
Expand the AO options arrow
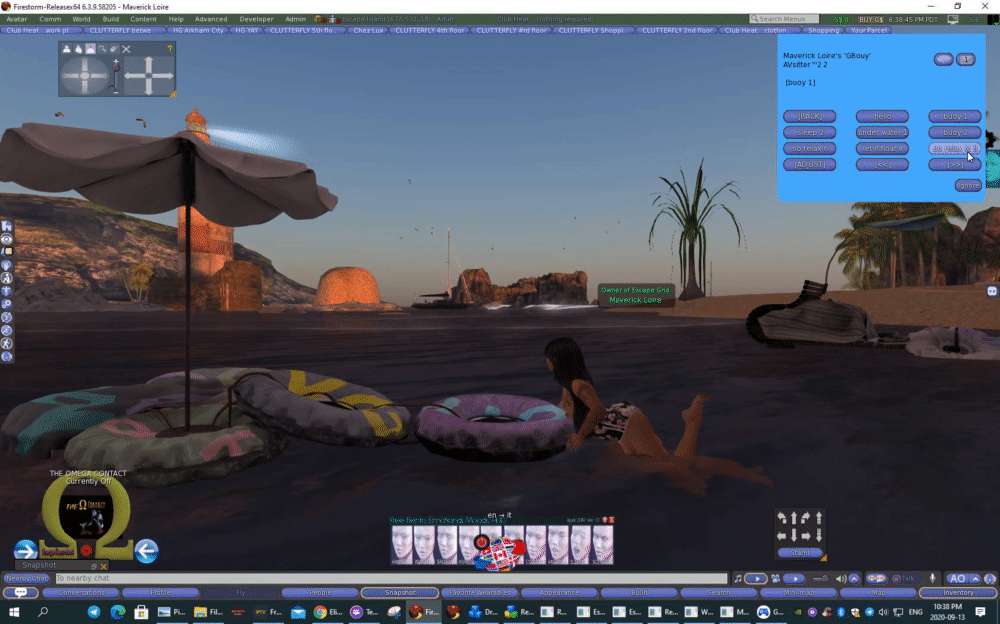pyautogui.click(x=975, y=579)
